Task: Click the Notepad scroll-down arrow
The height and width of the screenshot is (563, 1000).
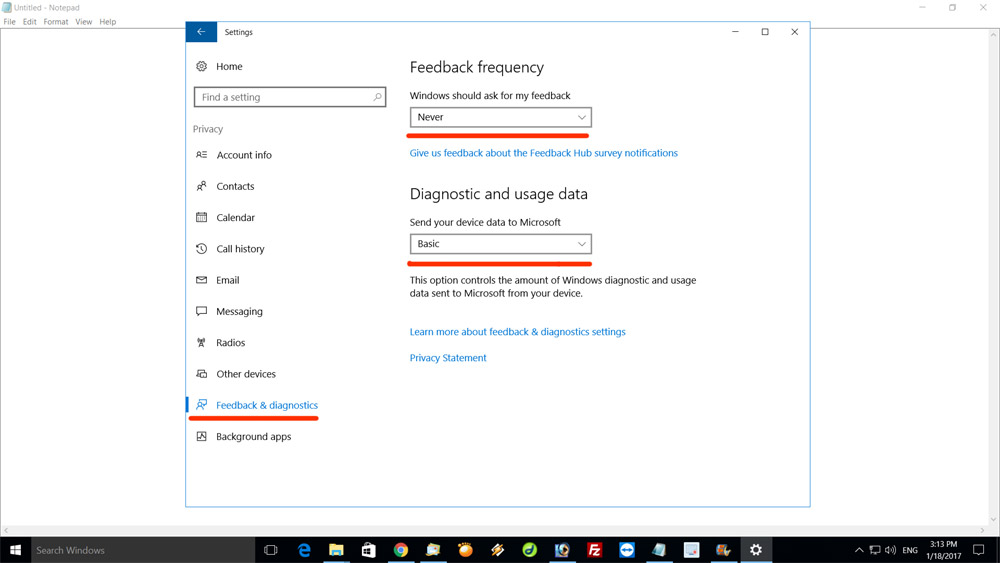Action: [993, 520]
